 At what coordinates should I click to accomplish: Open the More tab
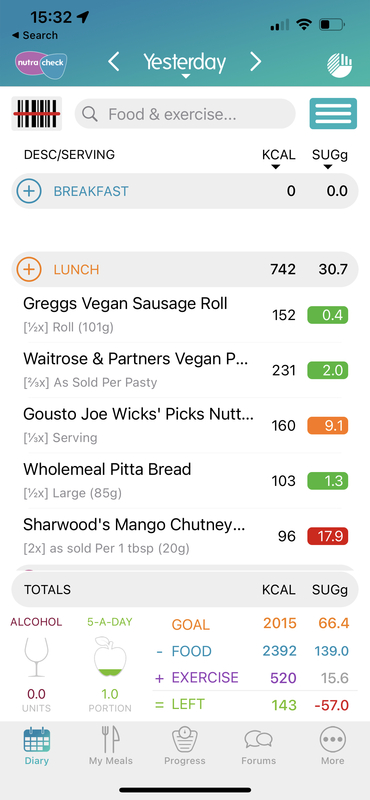pos(333,746)
